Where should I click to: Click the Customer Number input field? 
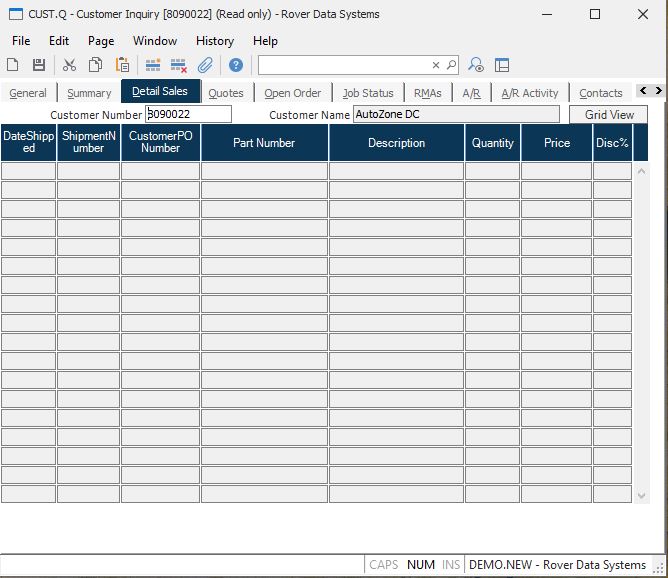tap(188, 115)
